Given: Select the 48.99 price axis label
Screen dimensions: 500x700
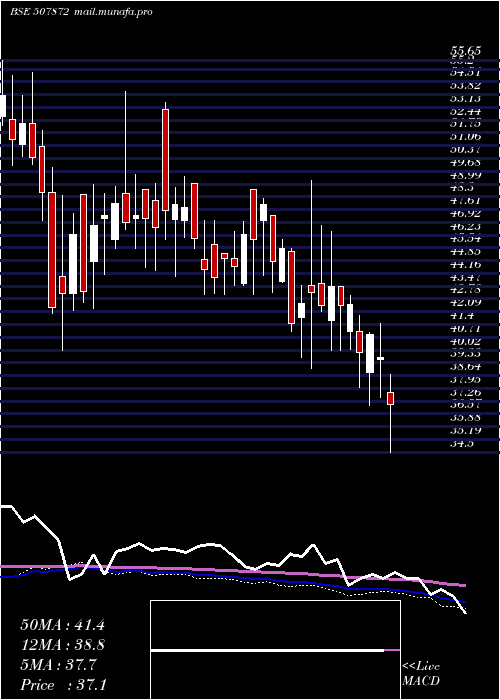Looking at the screenshot, I should coord(465,175).
